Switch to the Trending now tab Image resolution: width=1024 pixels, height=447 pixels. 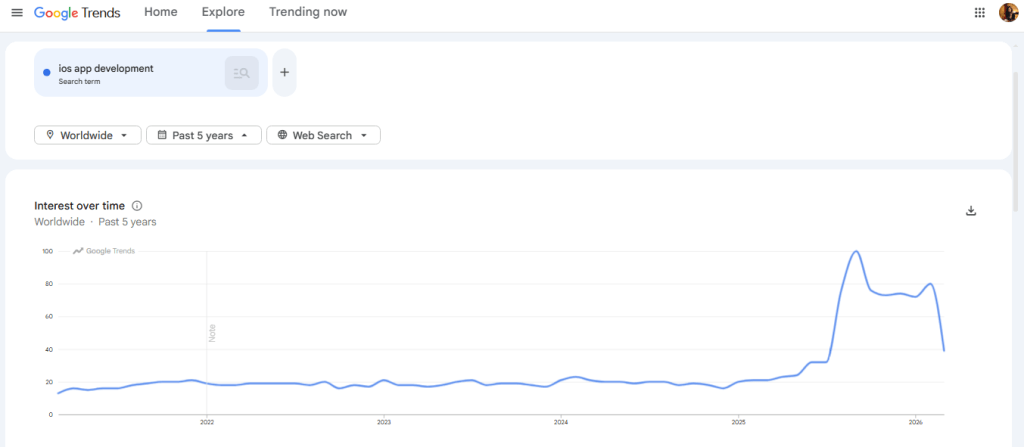(308, 12)
